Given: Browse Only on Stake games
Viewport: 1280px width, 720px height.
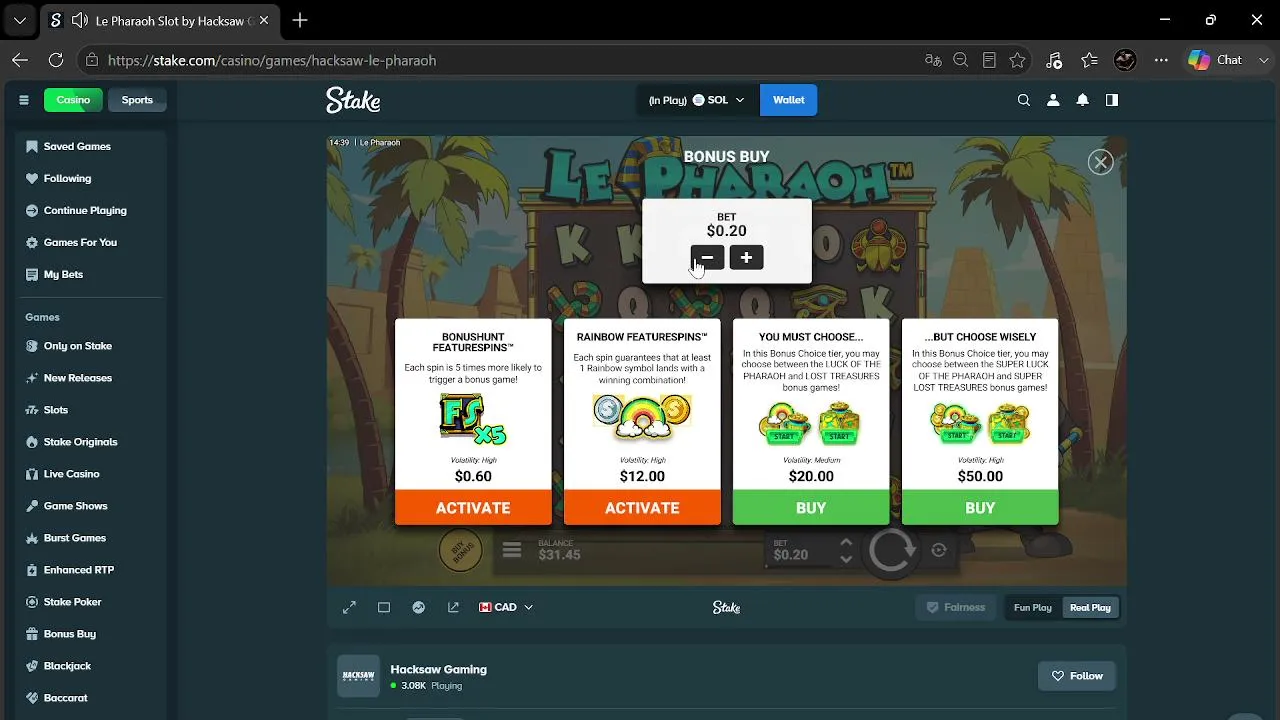Looking at the screenshot, I should (x=90, y=346).
